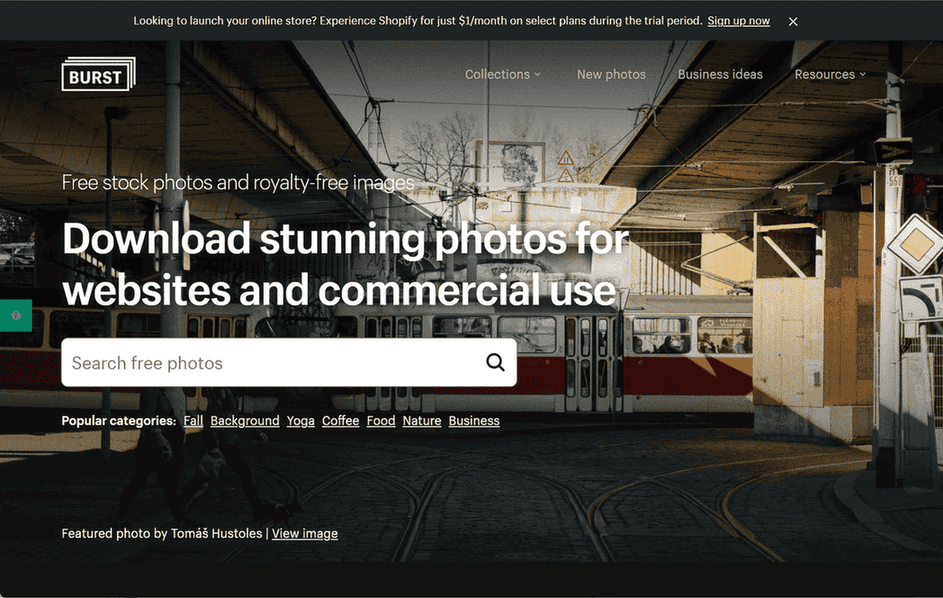This screenshot has height=598, width=943.
Task: Select the Business popular category
Action: click(474, 421)
